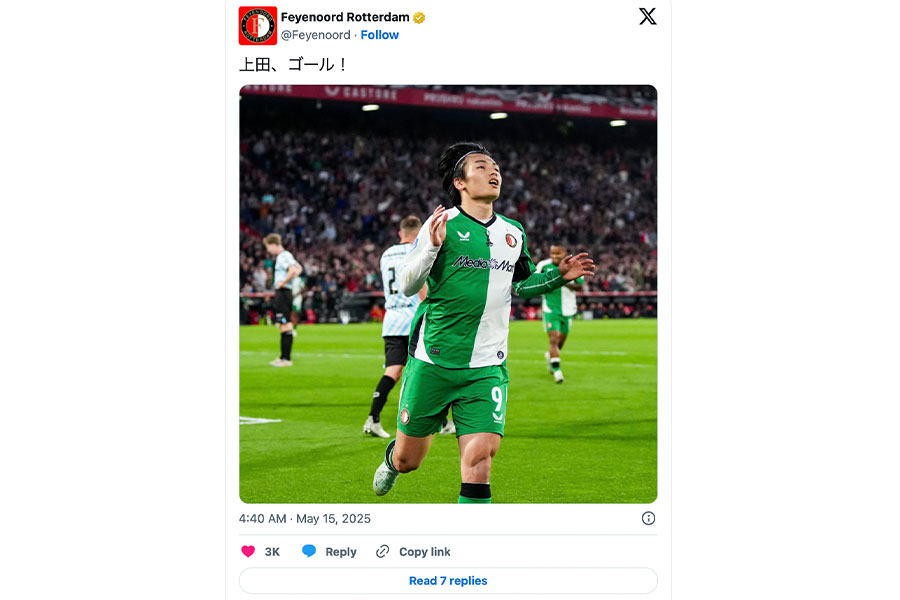The width and height of the screenshot is (900, 600).
Task: Click the blue reply speech bubble icon
Action: (309, 551)
